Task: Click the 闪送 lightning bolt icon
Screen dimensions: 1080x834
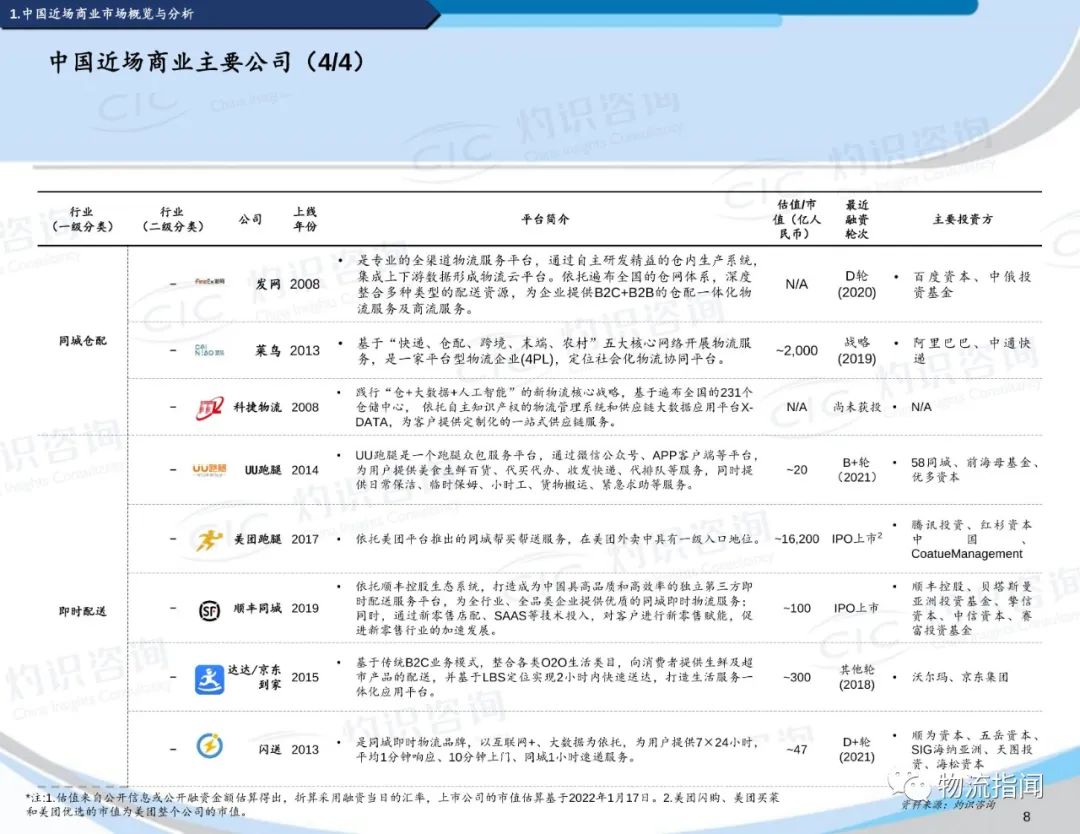Action: pyautogui.click(x=209, y=748)
